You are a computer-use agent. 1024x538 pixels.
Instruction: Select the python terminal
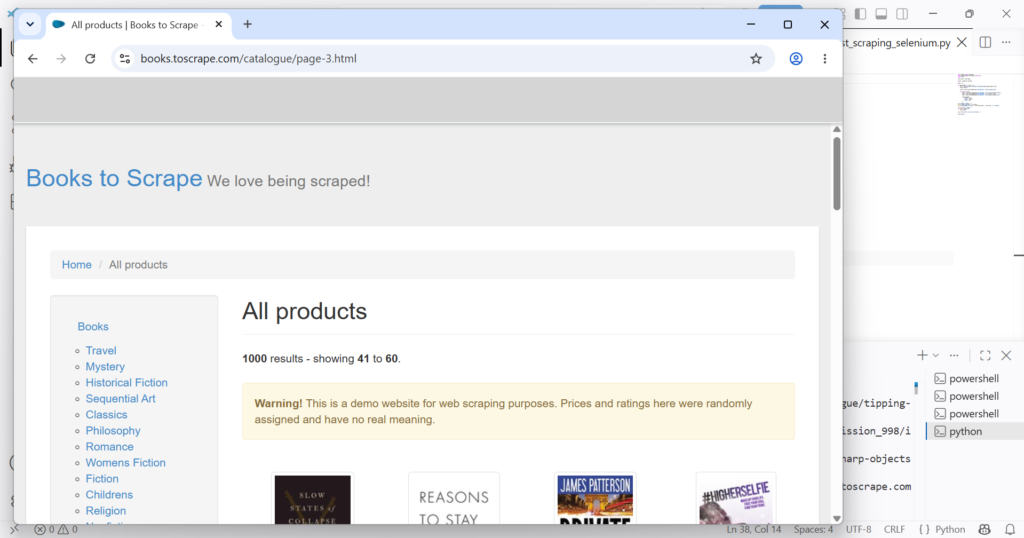(973, 432)
